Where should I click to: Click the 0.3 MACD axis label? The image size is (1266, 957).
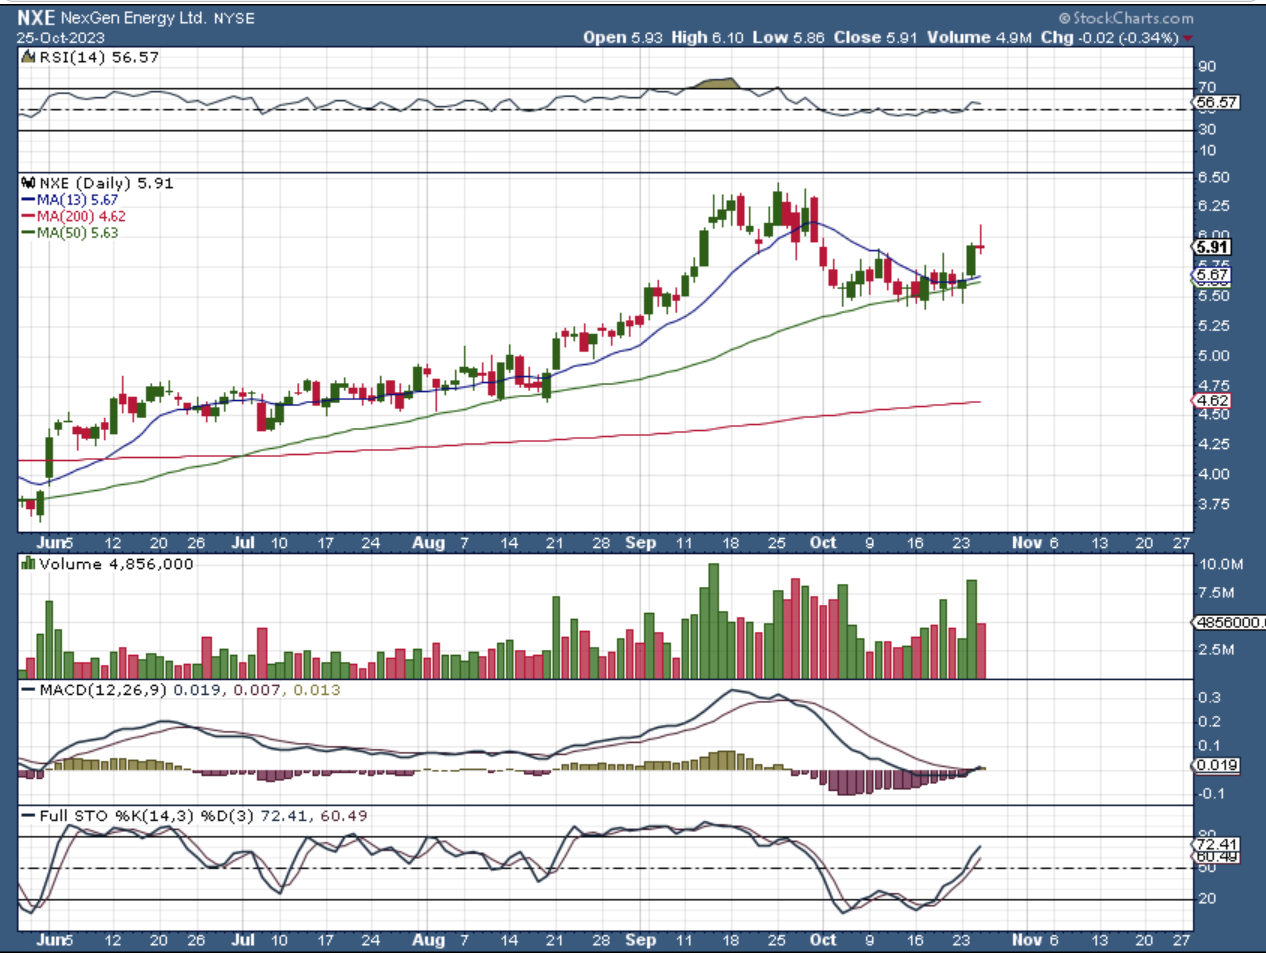1210,697
